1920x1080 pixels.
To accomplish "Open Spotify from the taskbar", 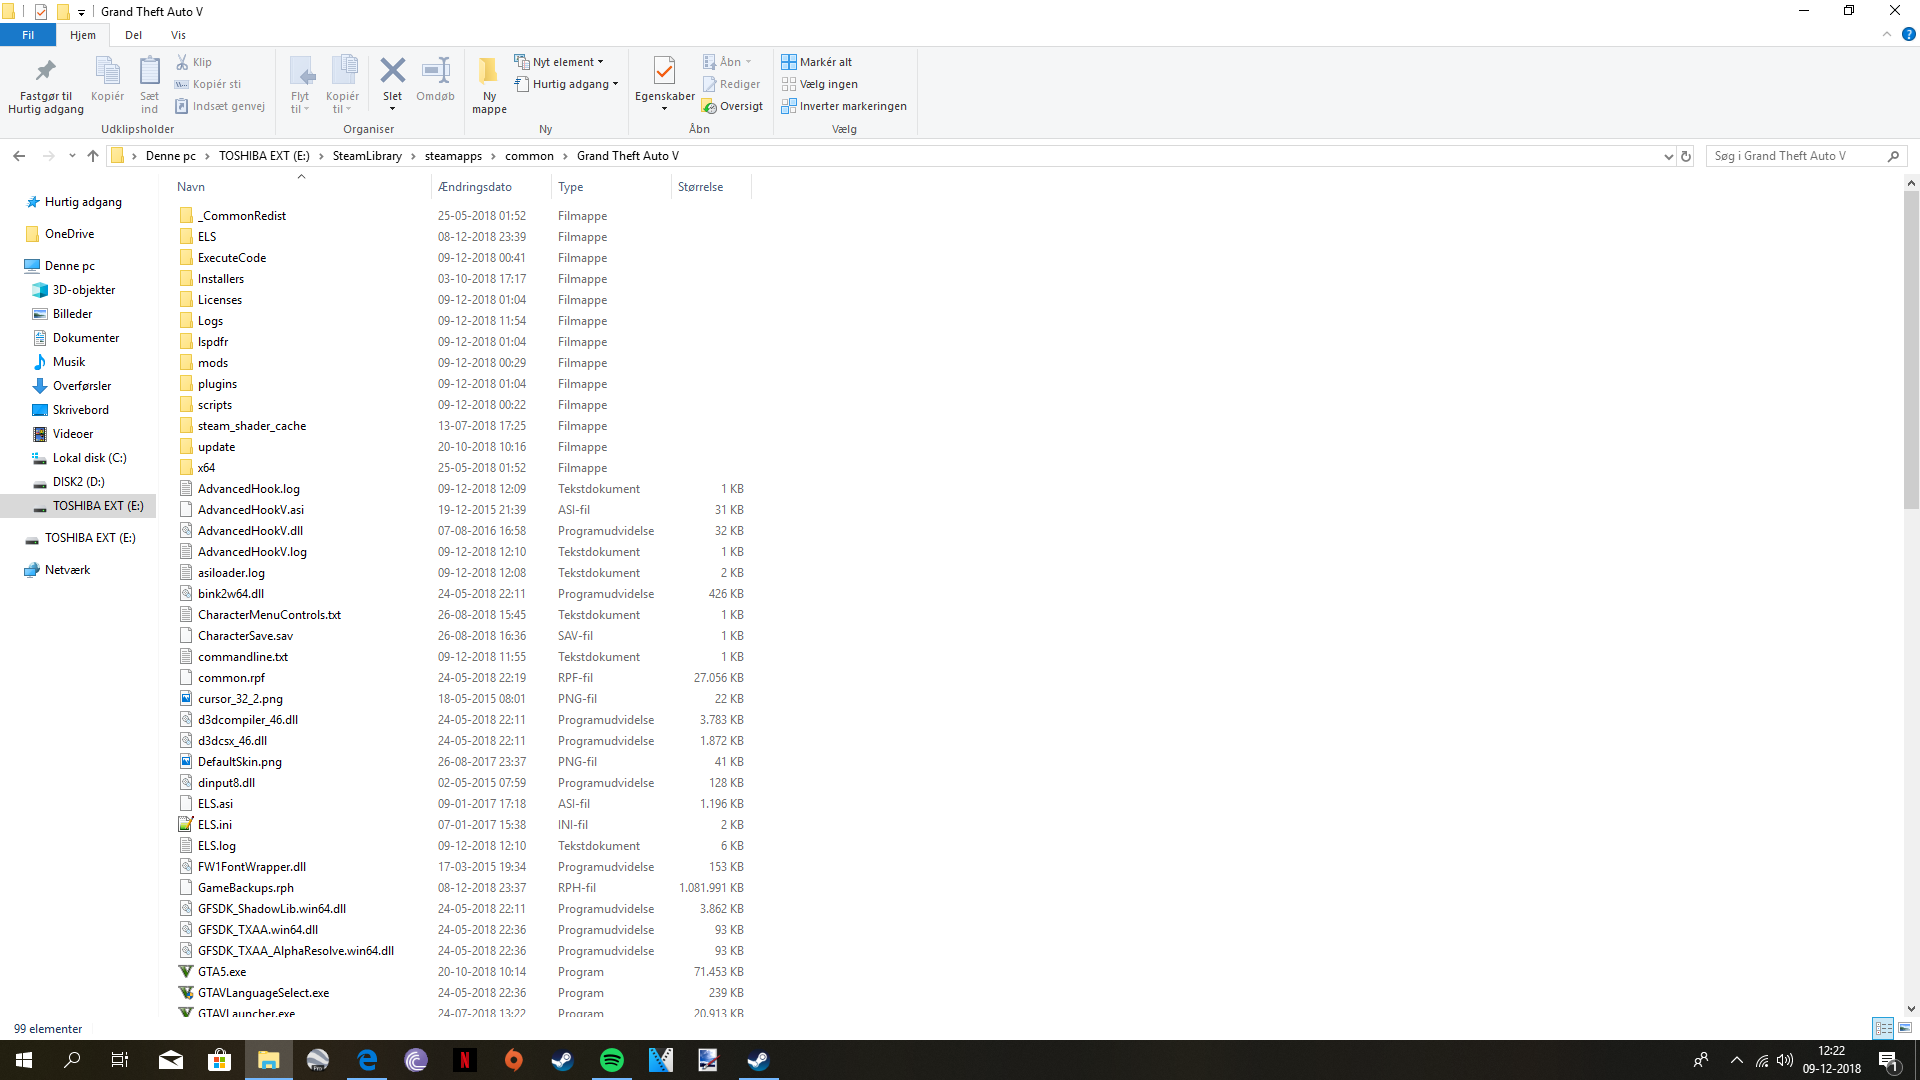I will pyautogui.click(x=611, y=1060).
